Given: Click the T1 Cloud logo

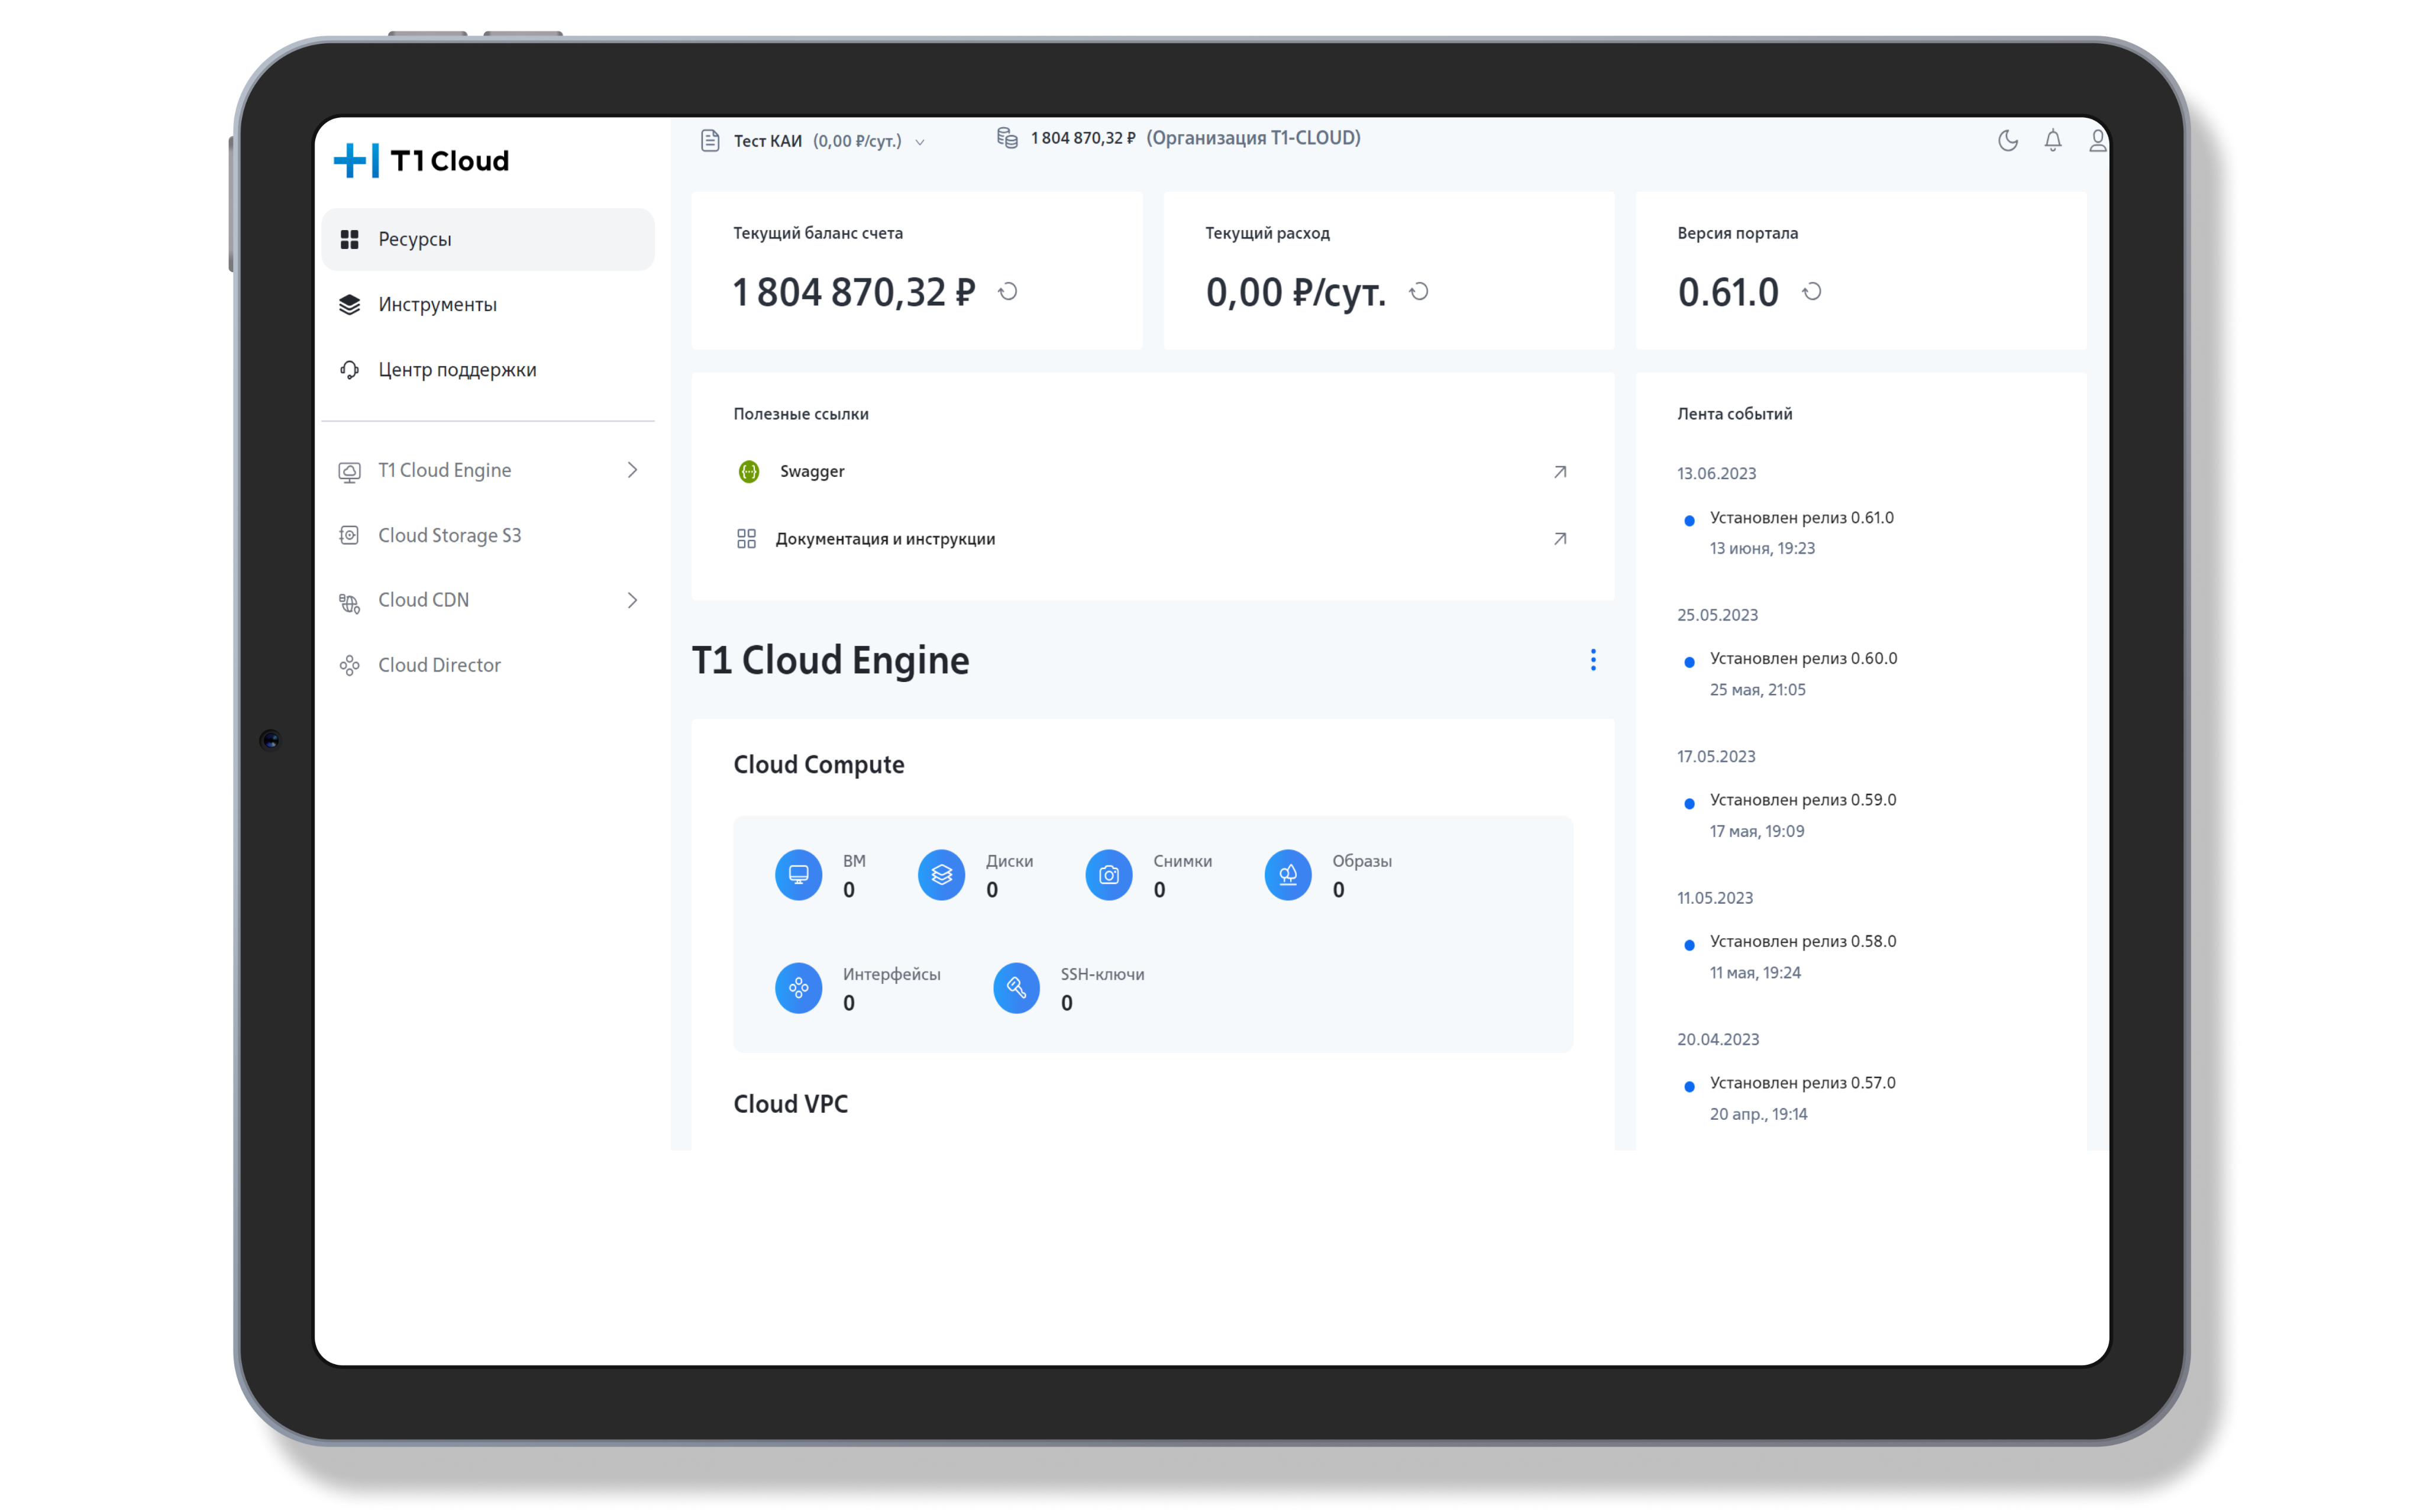Looking at the screenshot, I should (421, 160).
